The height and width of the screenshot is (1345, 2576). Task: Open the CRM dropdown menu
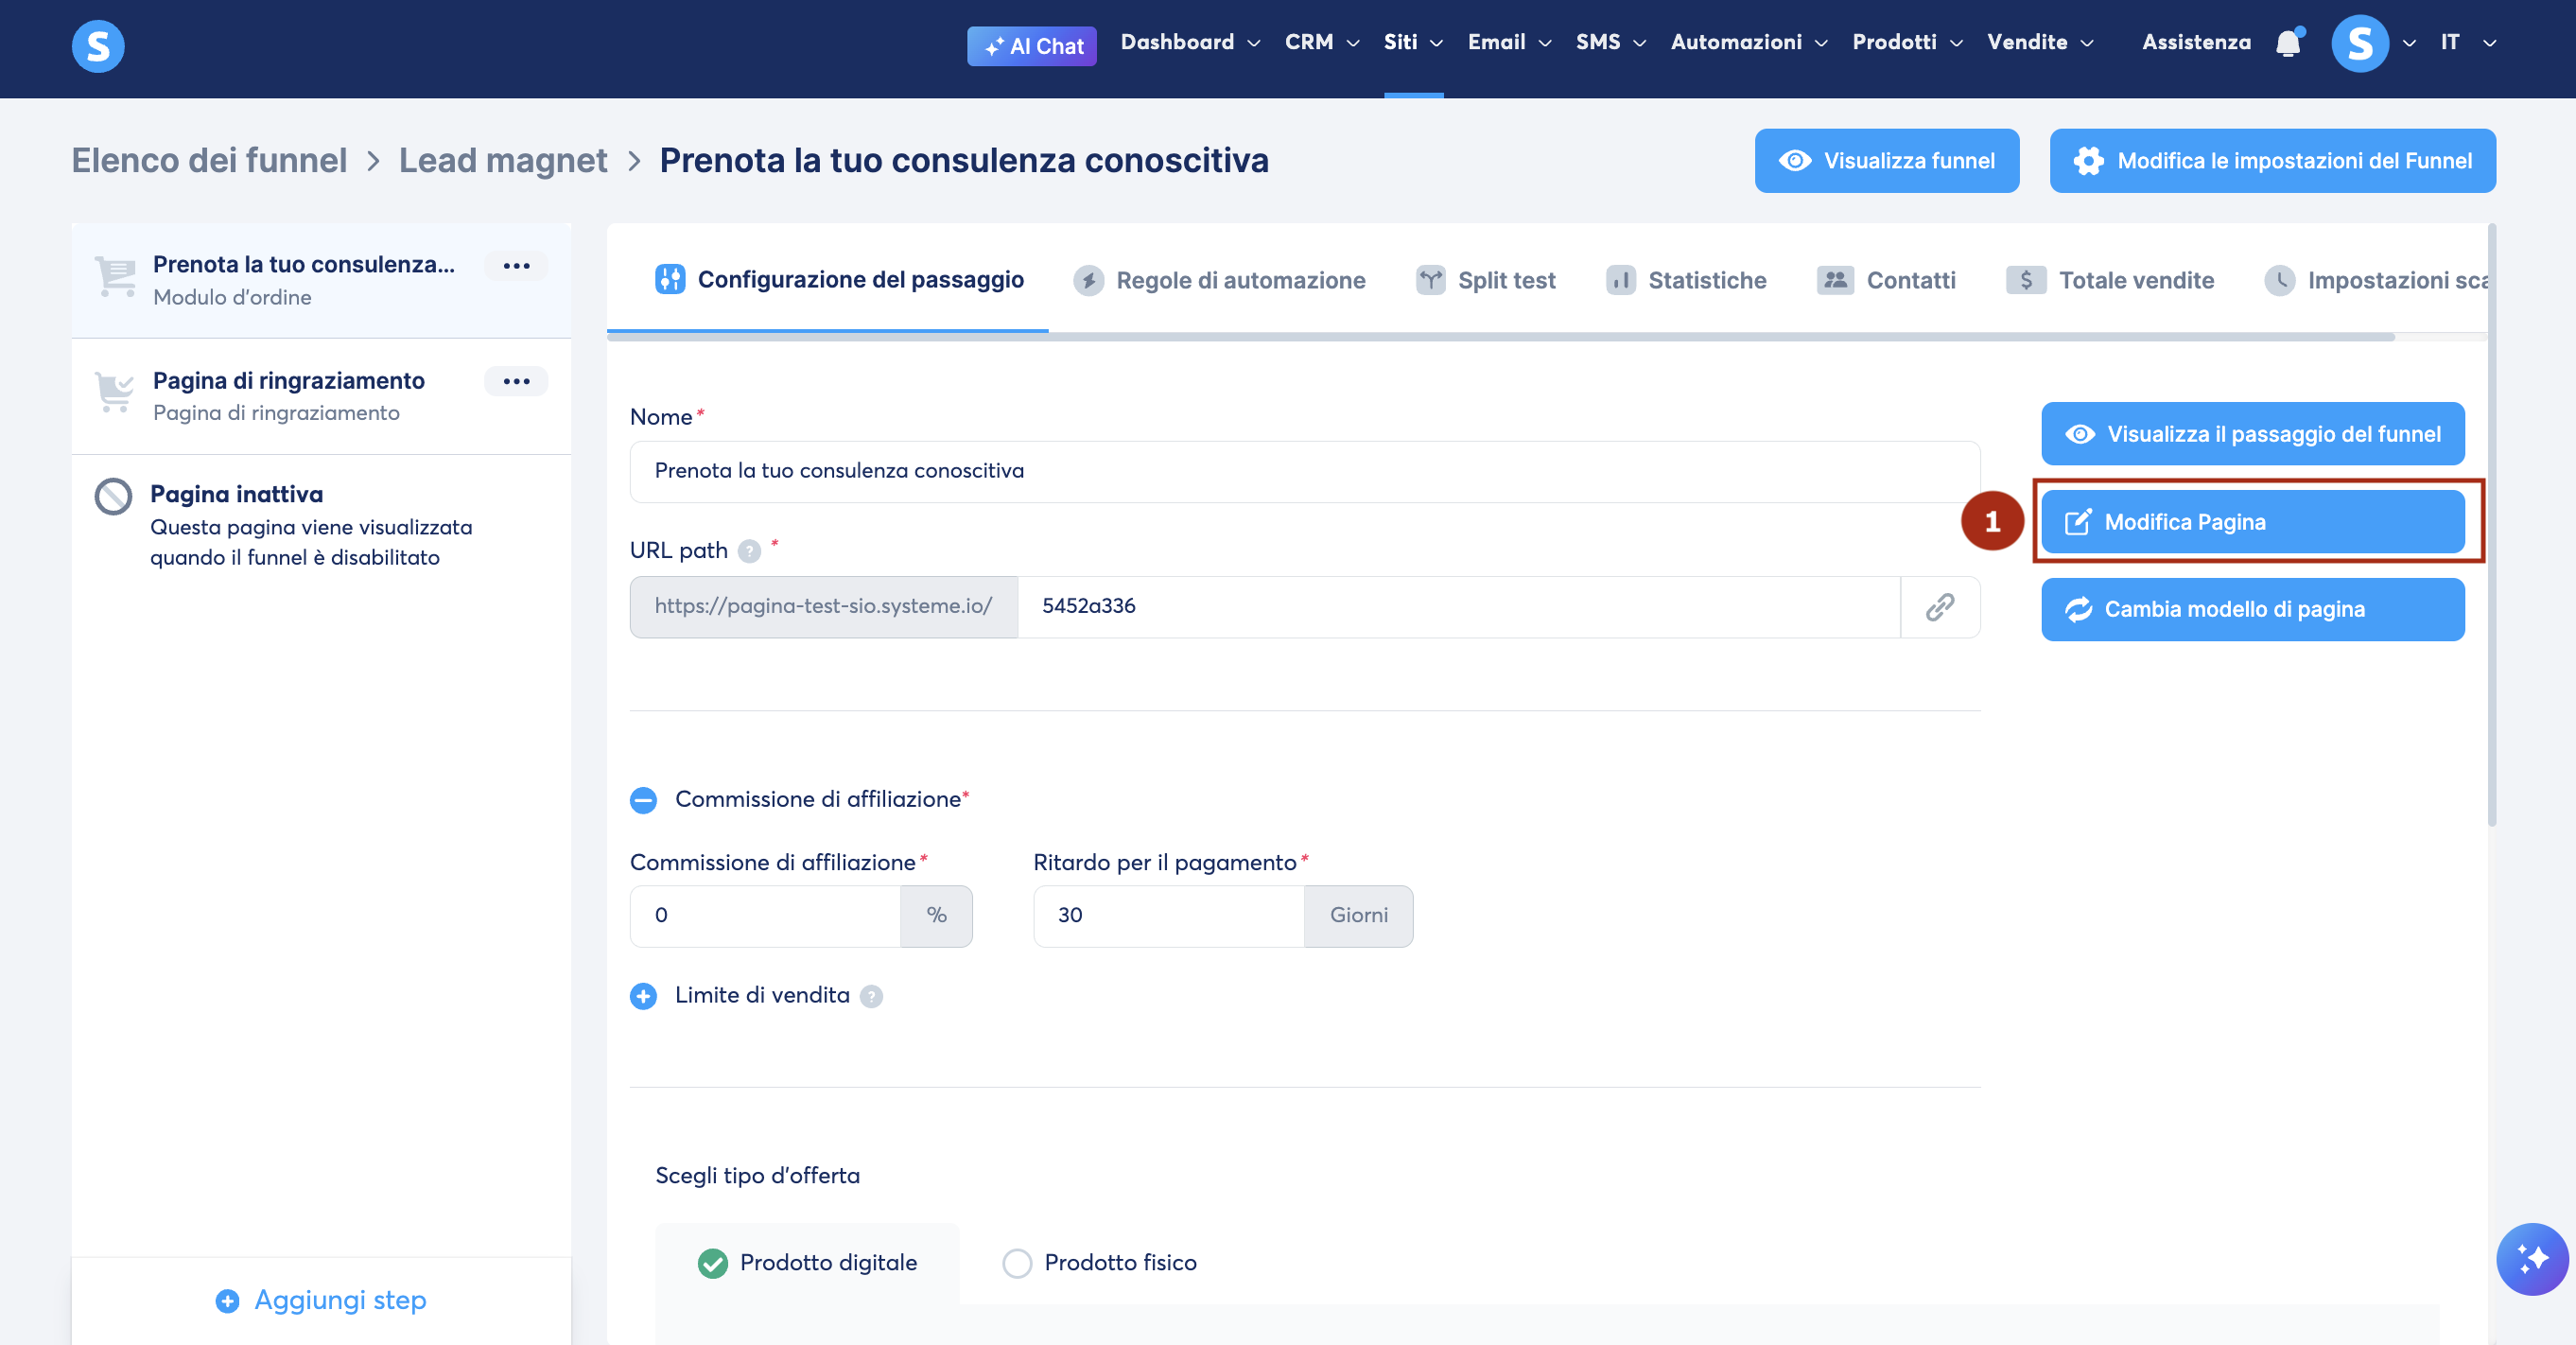(x=1322, y=42)
